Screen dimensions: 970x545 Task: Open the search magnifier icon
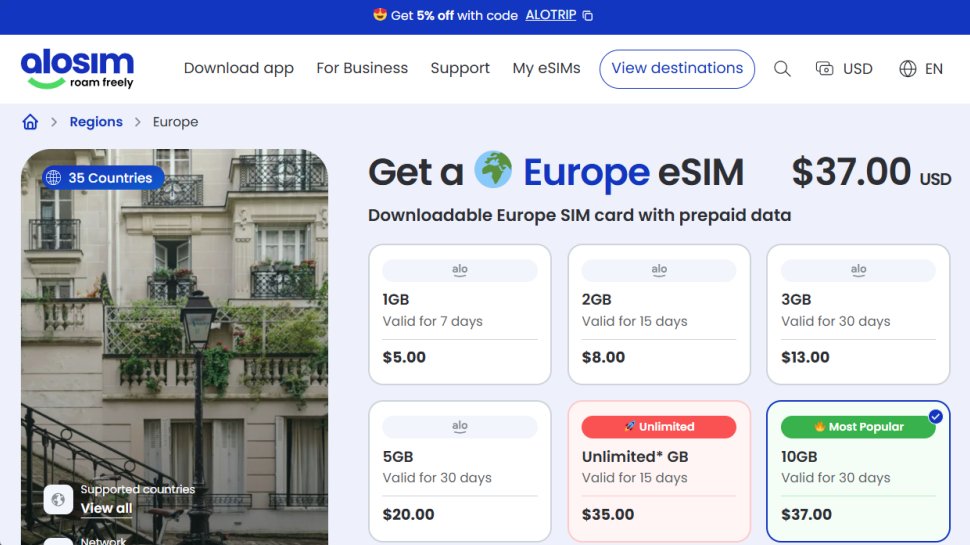[782, 69]
